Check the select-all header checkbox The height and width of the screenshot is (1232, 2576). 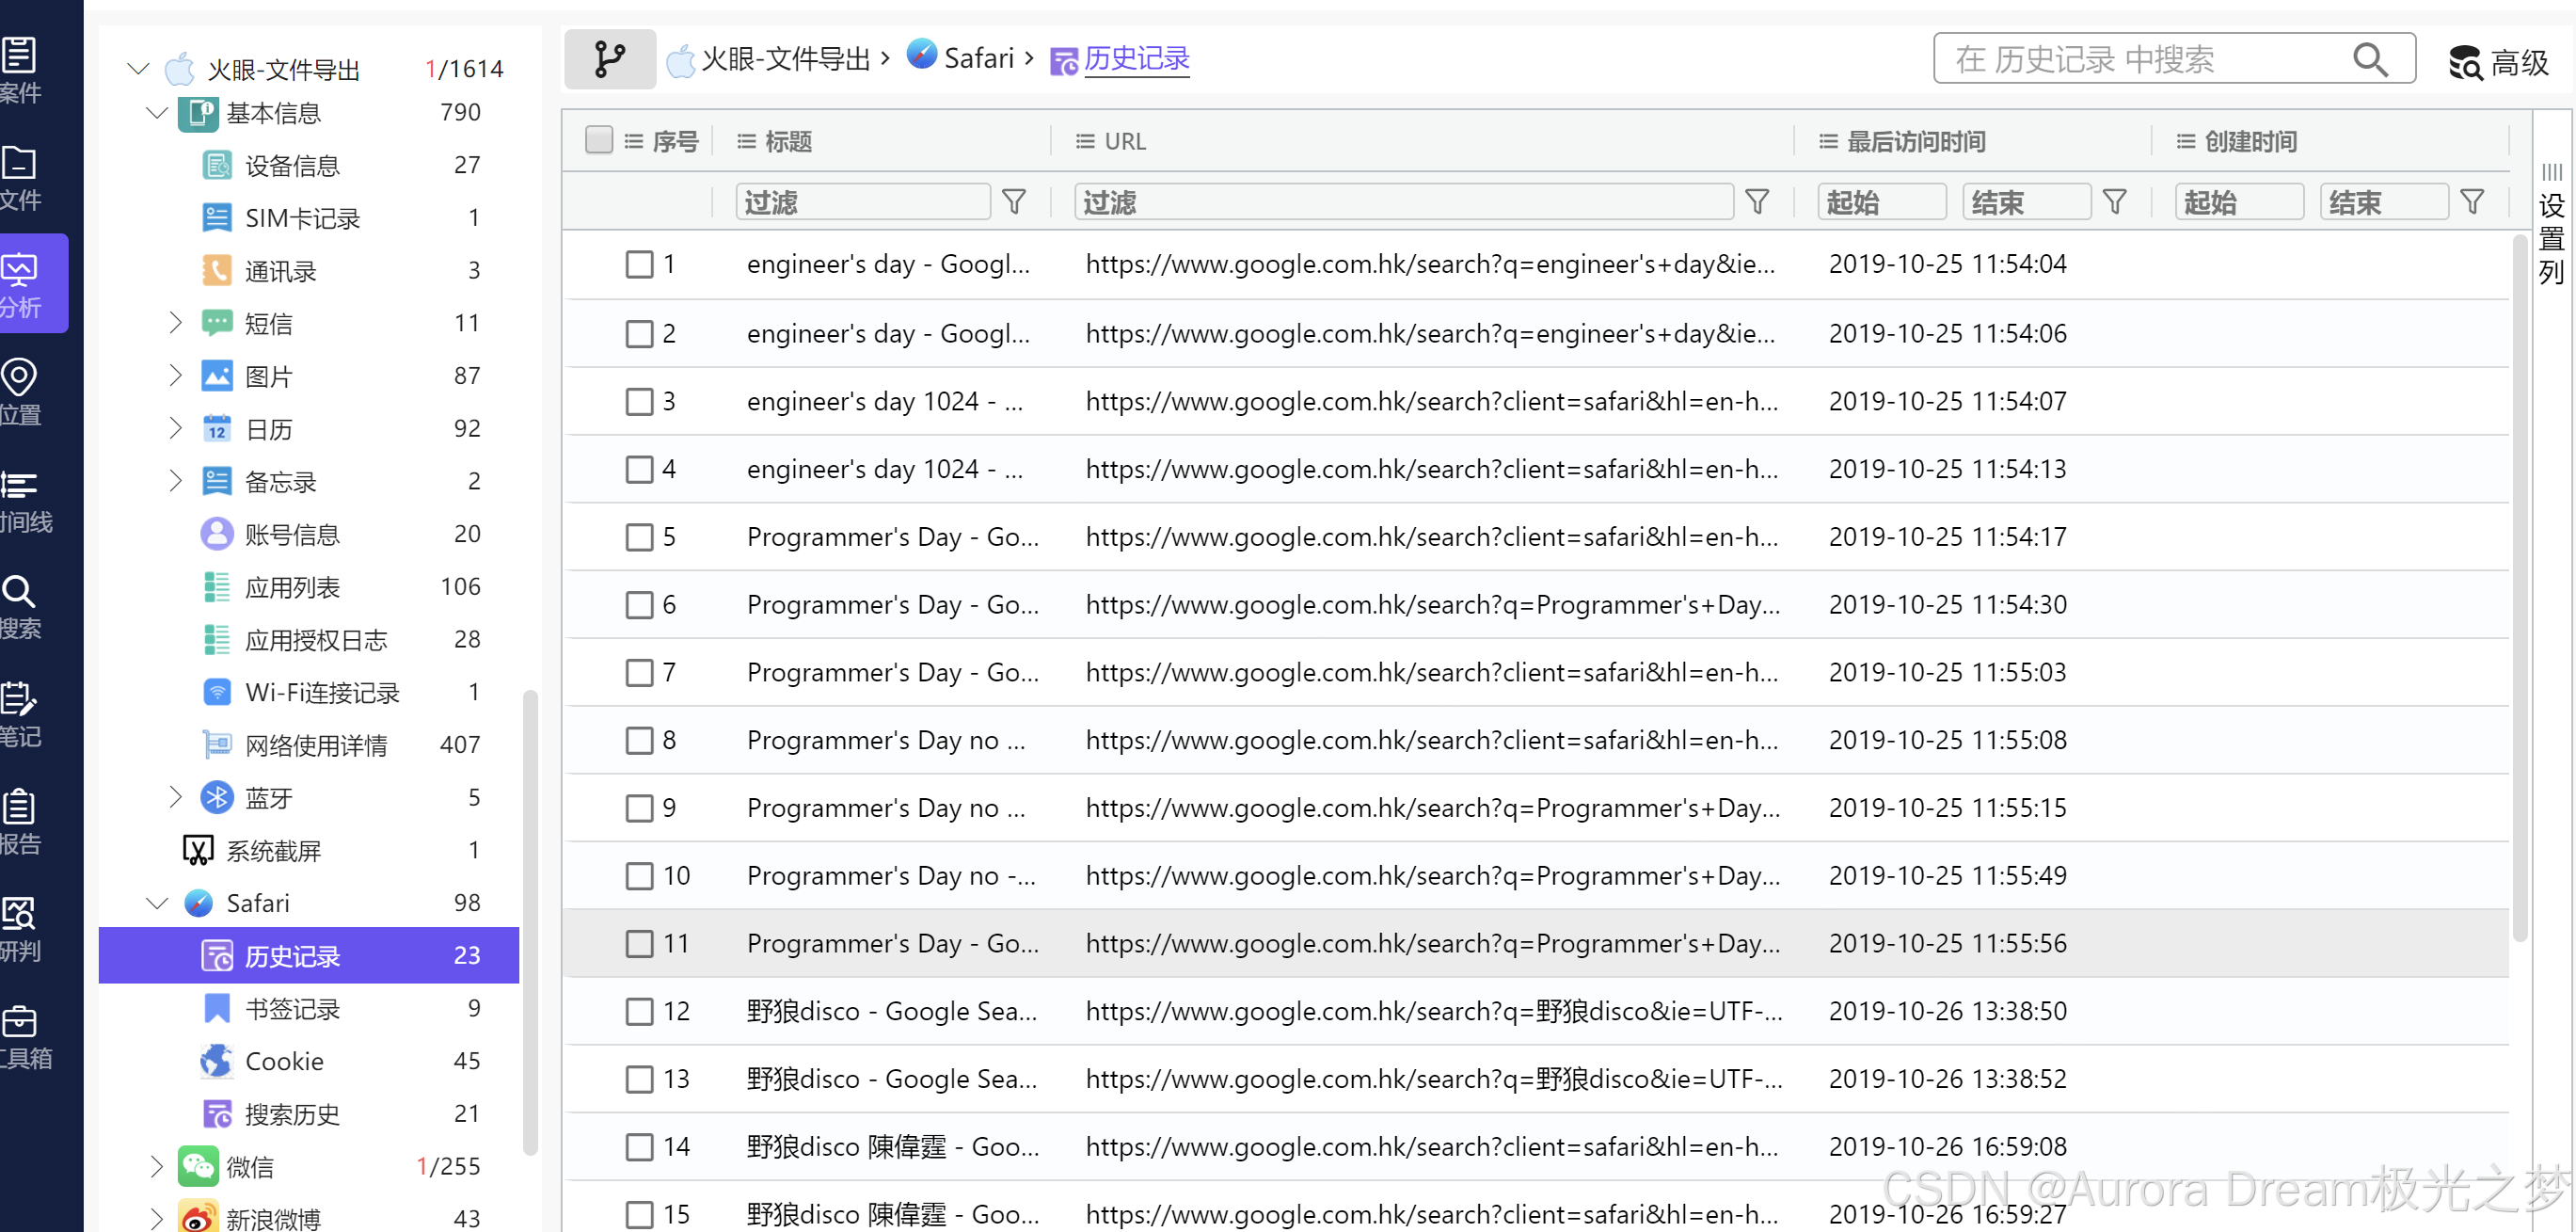599,140
